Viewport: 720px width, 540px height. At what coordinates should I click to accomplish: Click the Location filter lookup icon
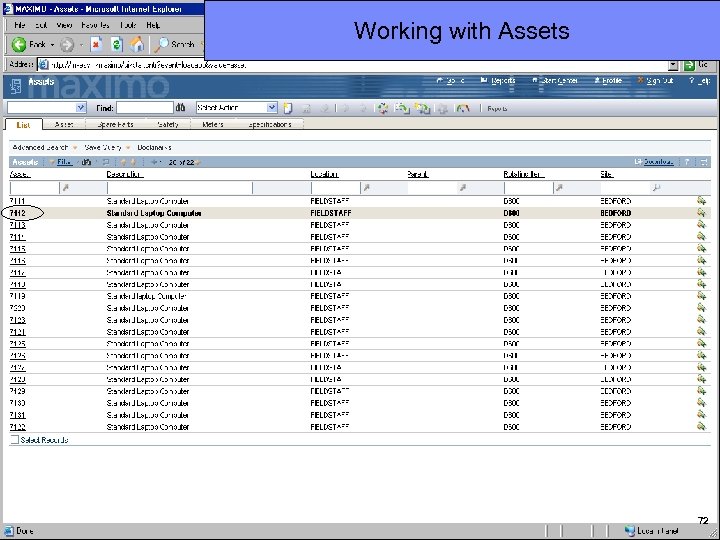[366, 187]
